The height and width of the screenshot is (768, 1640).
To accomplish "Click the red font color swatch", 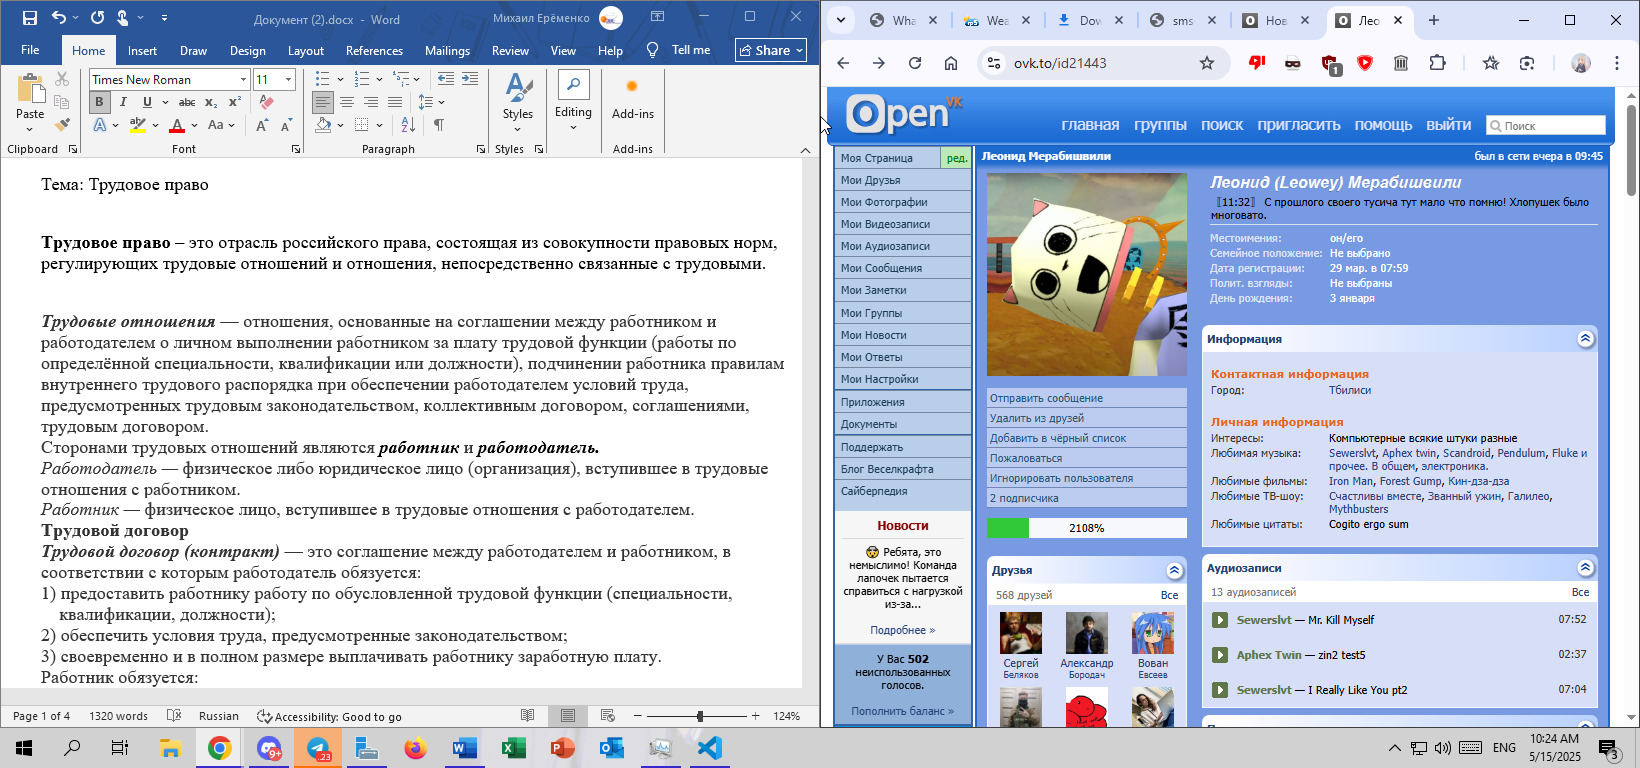I will (177, 126).
